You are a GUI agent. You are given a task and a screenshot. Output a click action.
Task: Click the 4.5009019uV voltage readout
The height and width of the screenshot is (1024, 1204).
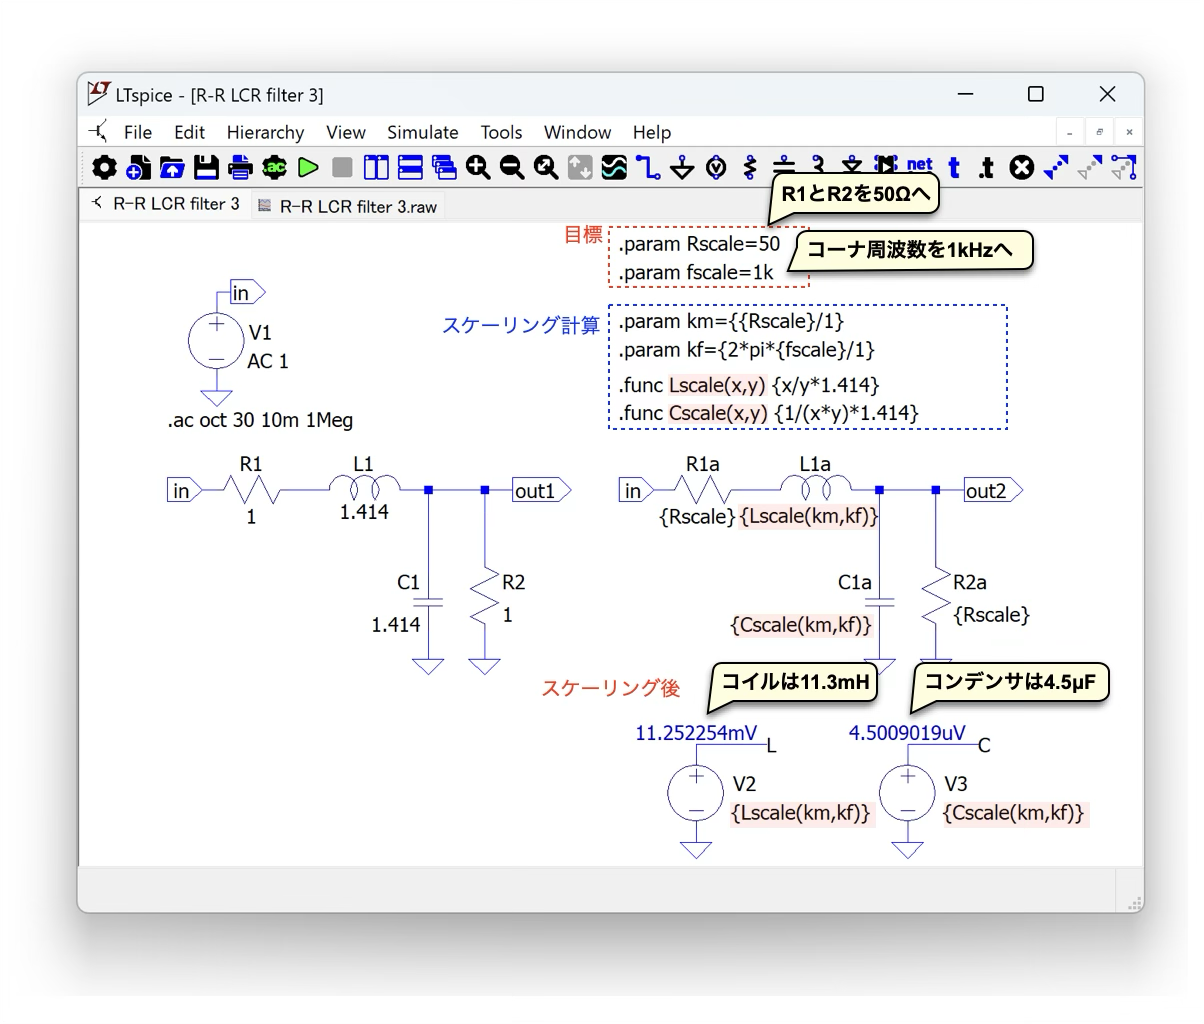point(908,733)
